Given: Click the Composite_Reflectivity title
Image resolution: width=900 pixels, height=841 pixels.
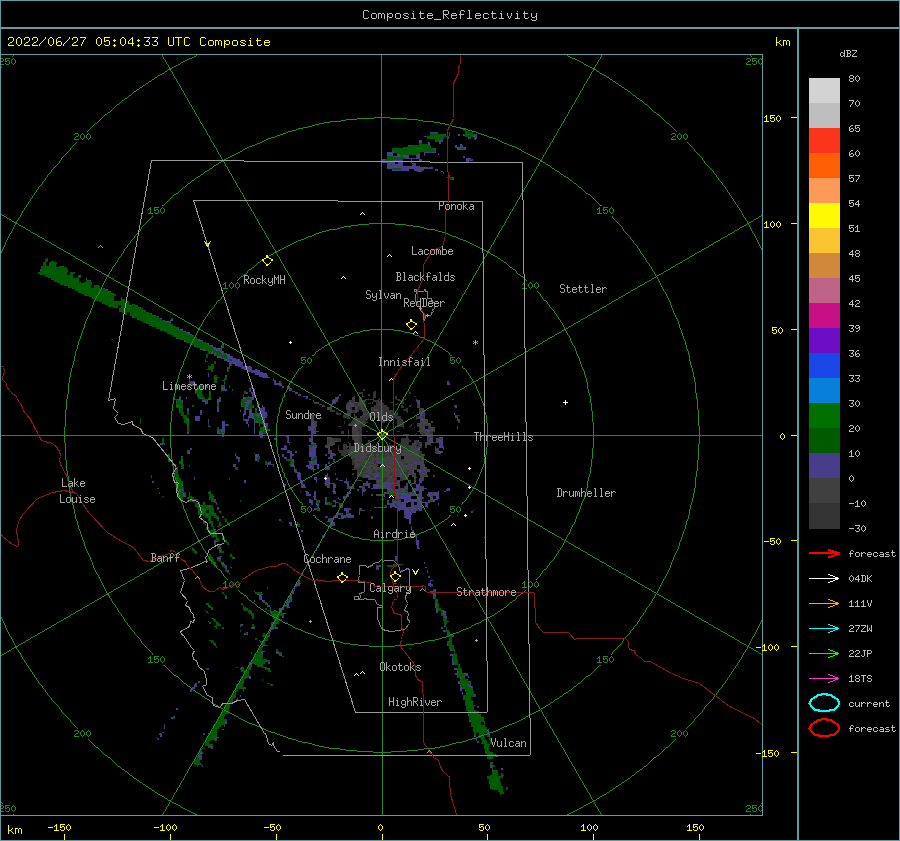Looking at the screenshot, I should pyautogui.click(x=450, y=15).
